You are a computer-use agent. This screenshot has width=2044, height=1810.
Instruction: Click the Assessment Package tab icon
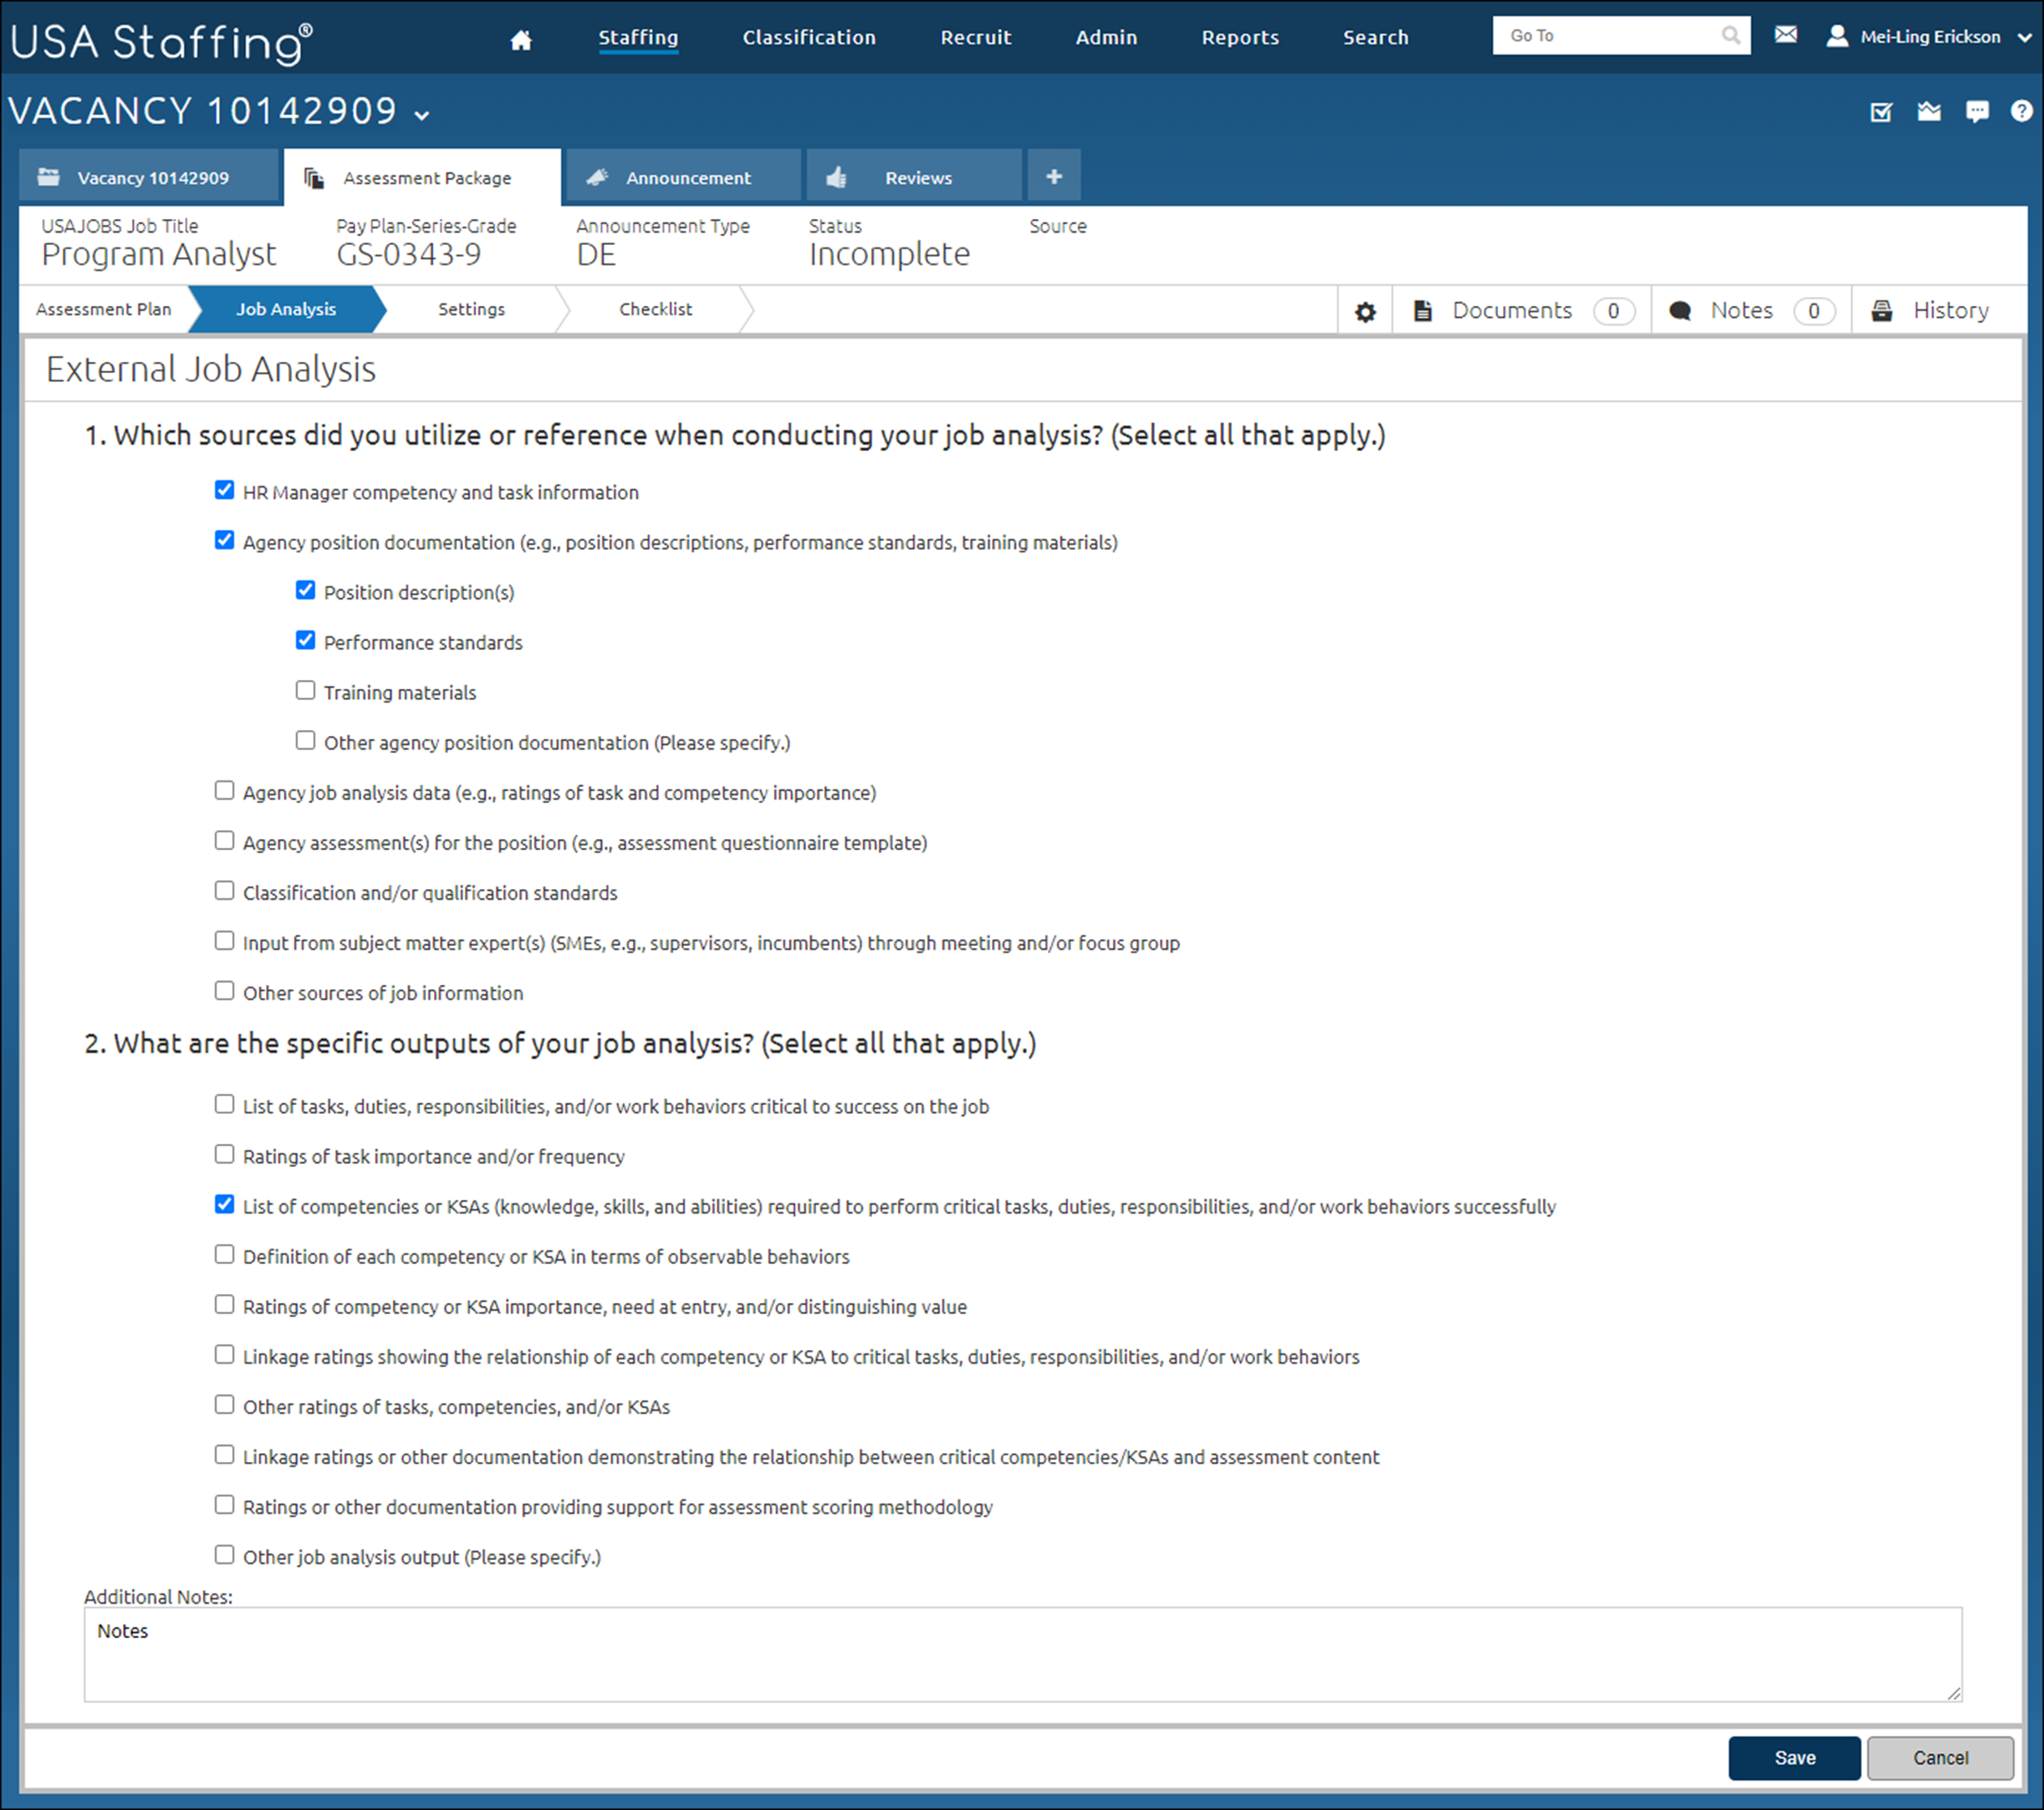314,178
